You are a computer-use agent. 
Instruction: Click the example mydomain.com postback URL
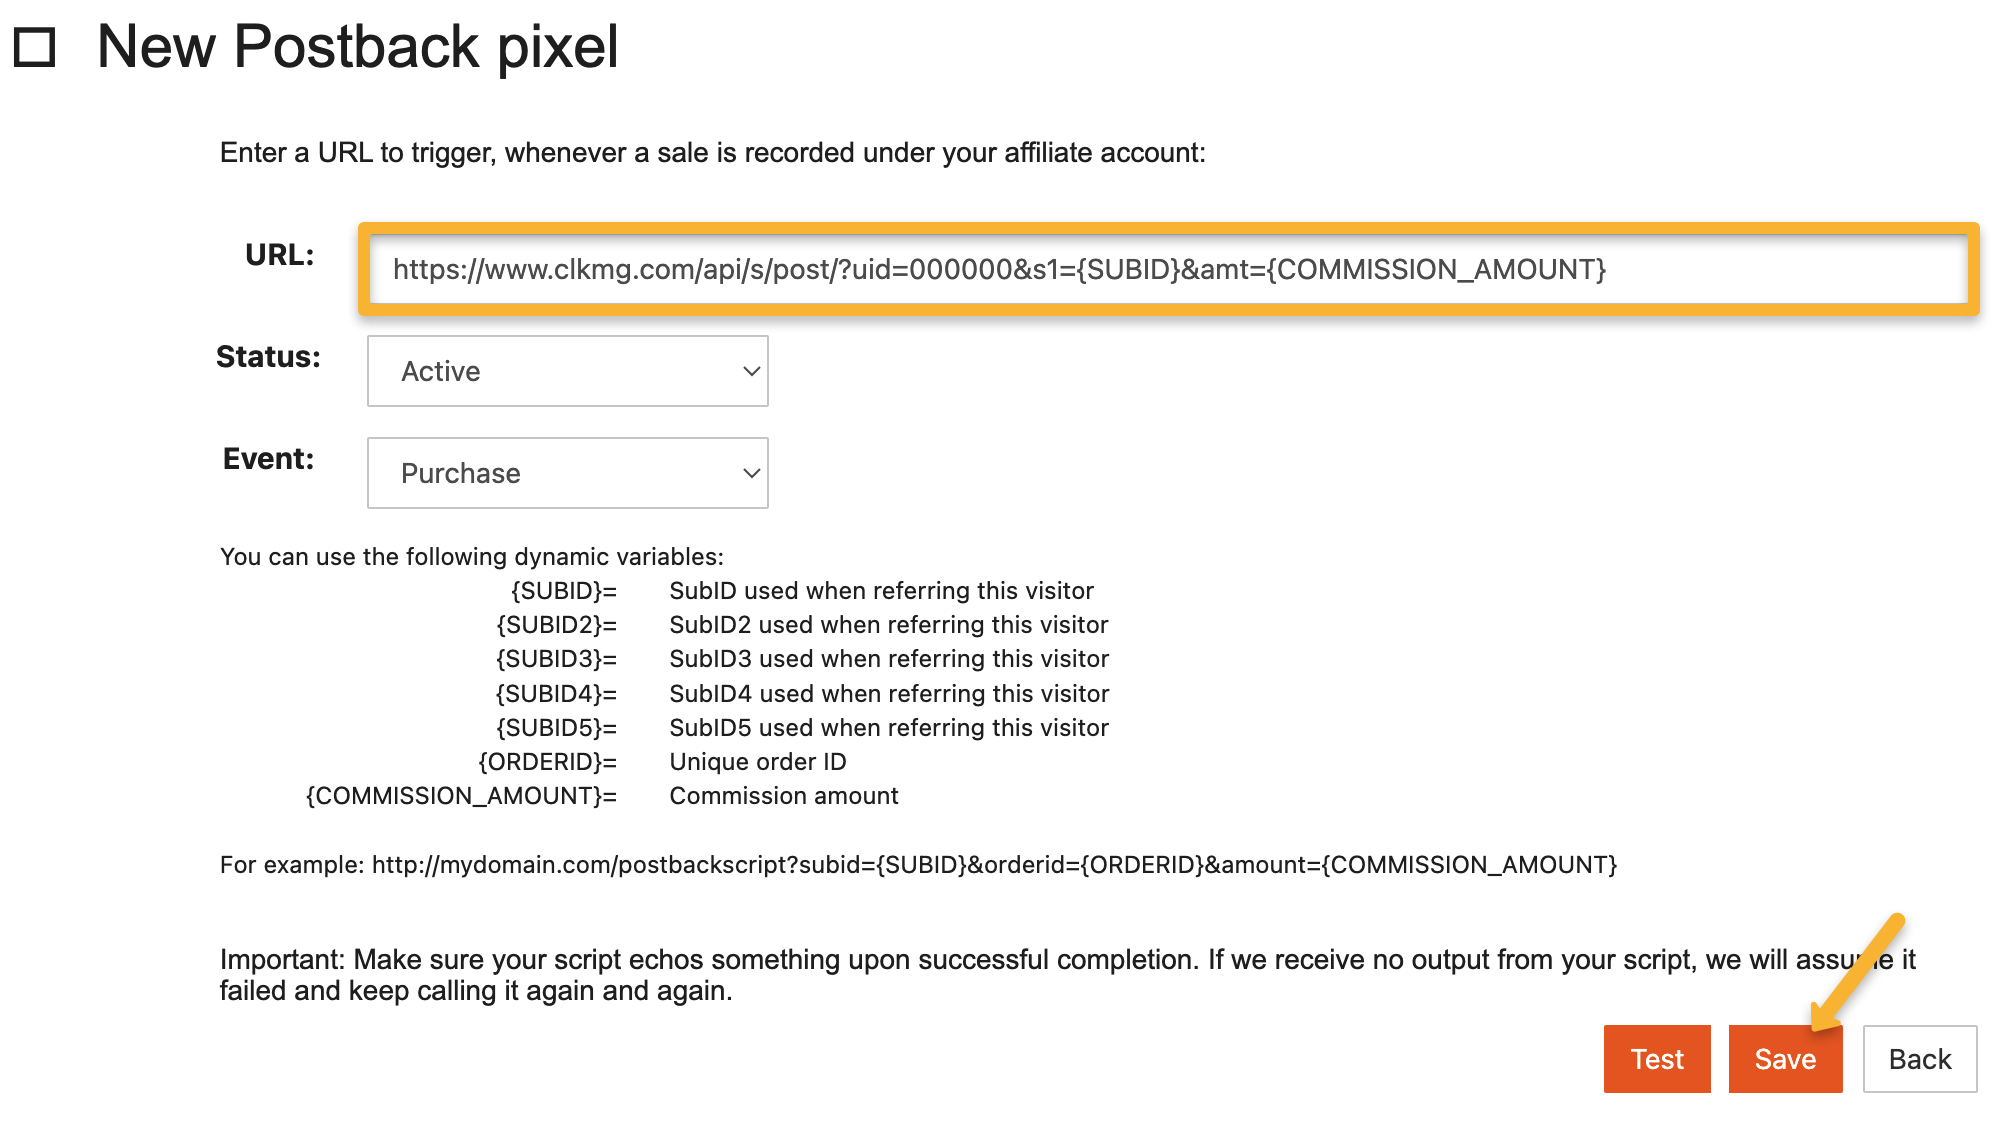click(x=994, y=865)
